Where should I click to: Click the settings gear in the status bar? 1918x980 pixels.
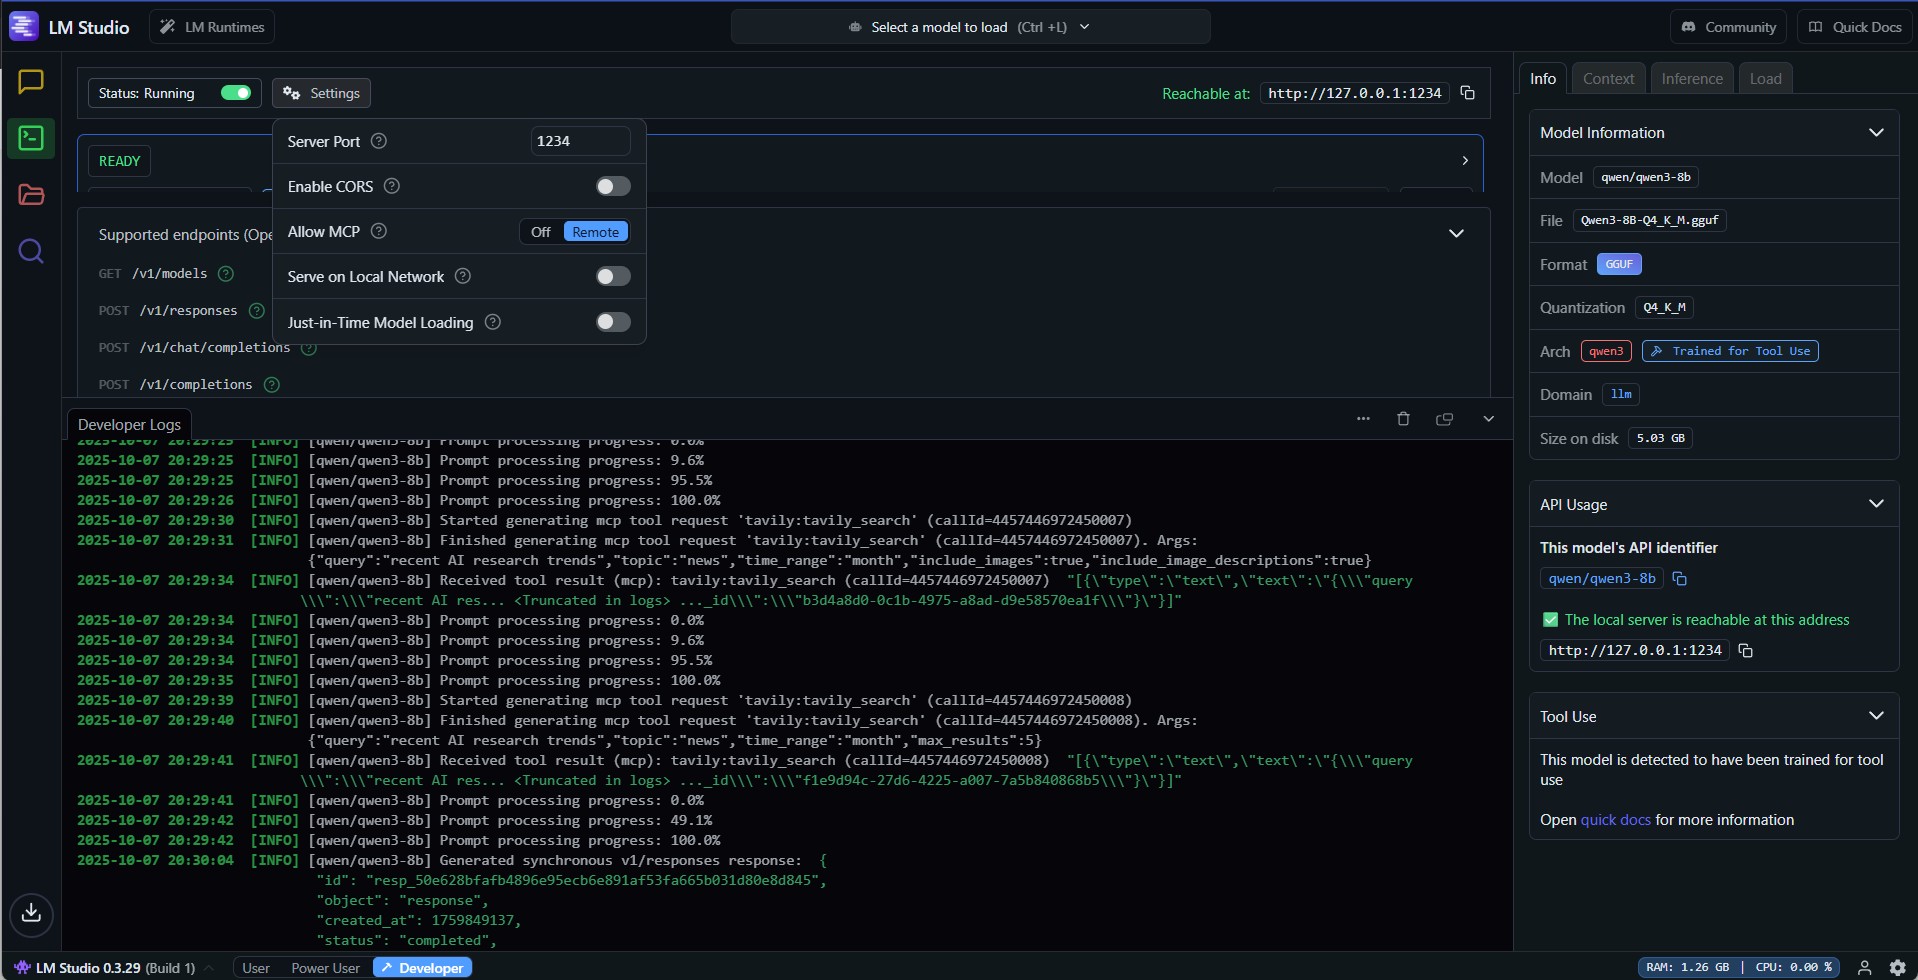pyautogui.click(x=290, y=92)
